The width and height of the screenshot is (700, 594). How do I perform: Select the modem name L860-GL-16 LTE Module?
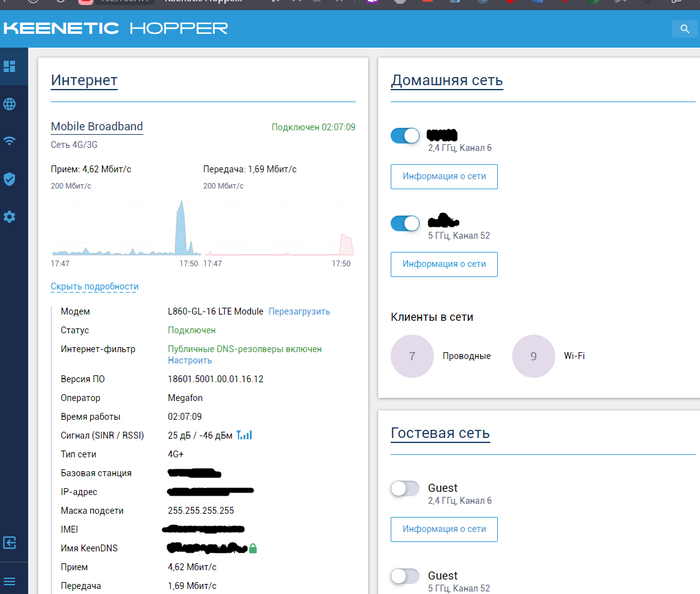point(216,312)
